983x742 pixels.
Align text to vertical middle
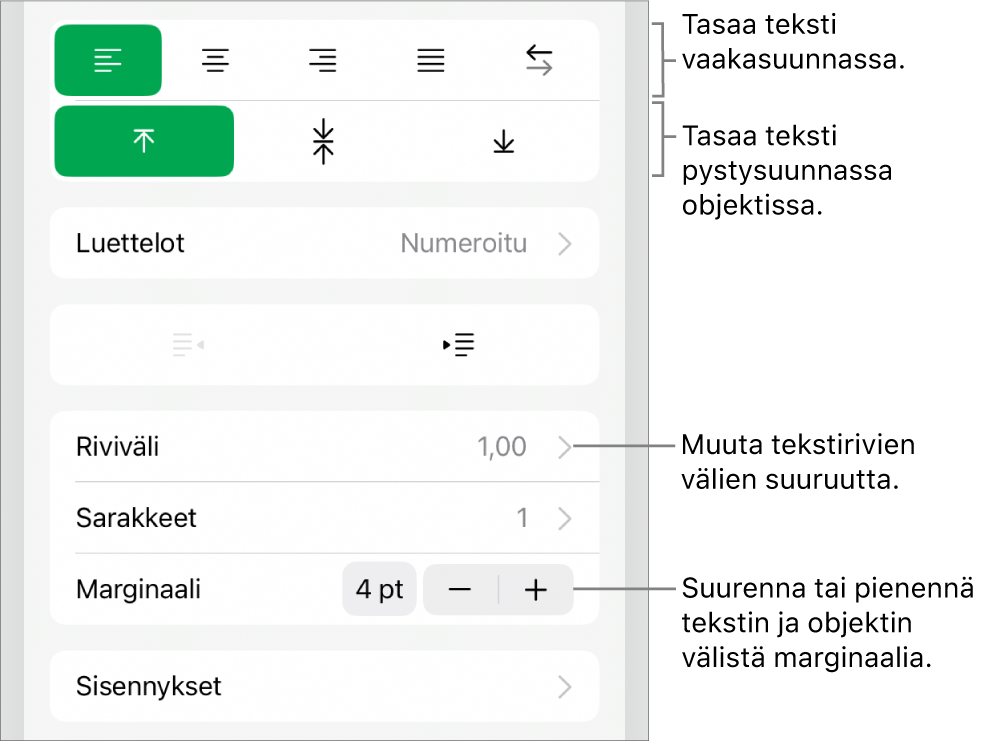[x=323, y=141]
